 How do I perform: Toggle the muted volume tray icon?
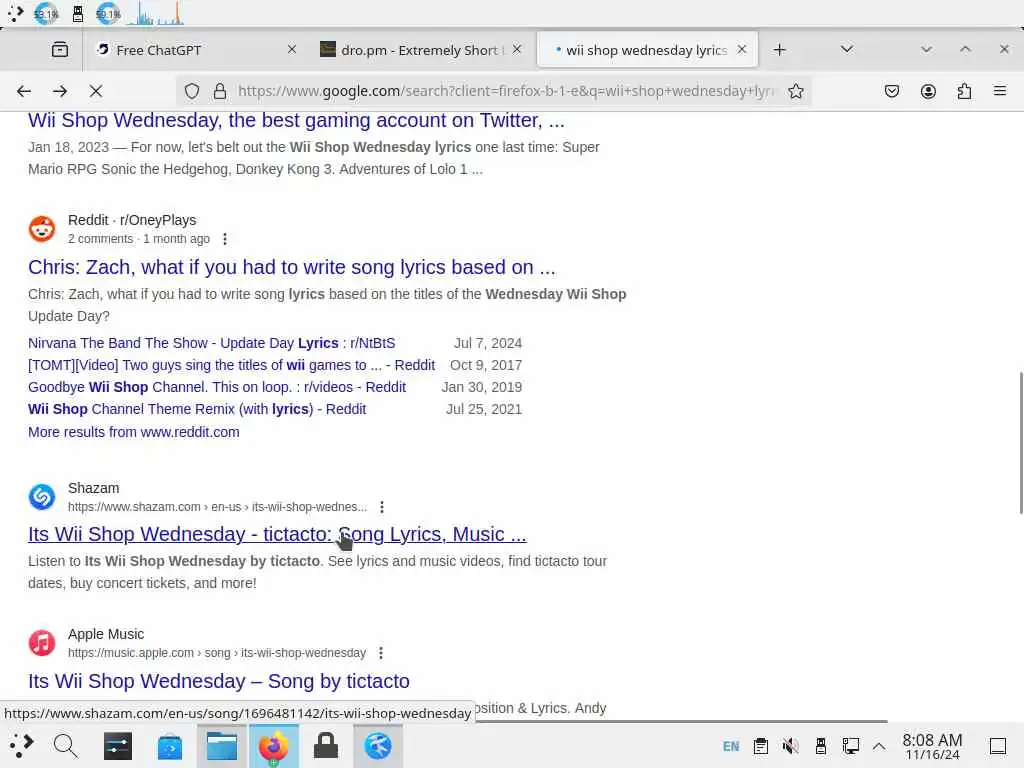790,746
